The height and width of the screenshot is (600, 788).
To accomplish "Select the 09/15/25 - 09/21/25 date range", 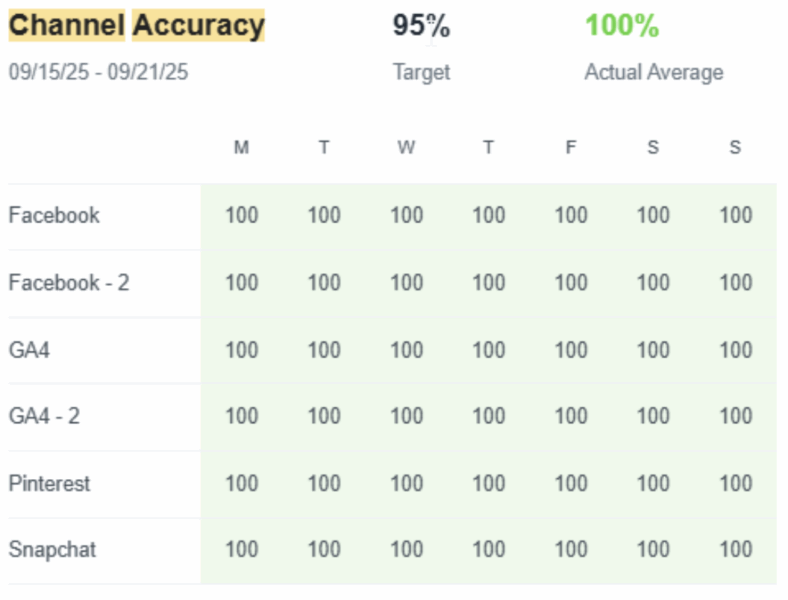I will (x=98, y=72).
